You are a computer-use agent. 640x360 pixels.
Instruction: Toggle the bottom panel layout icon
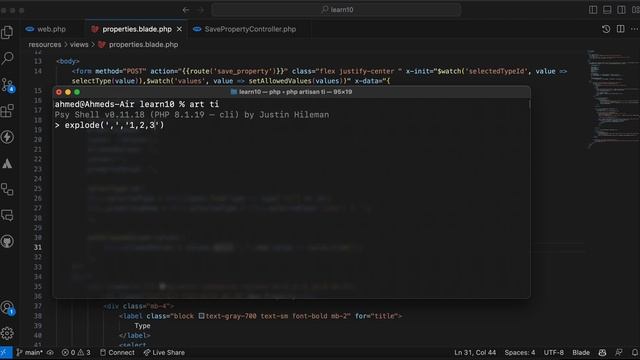[607, 10]
